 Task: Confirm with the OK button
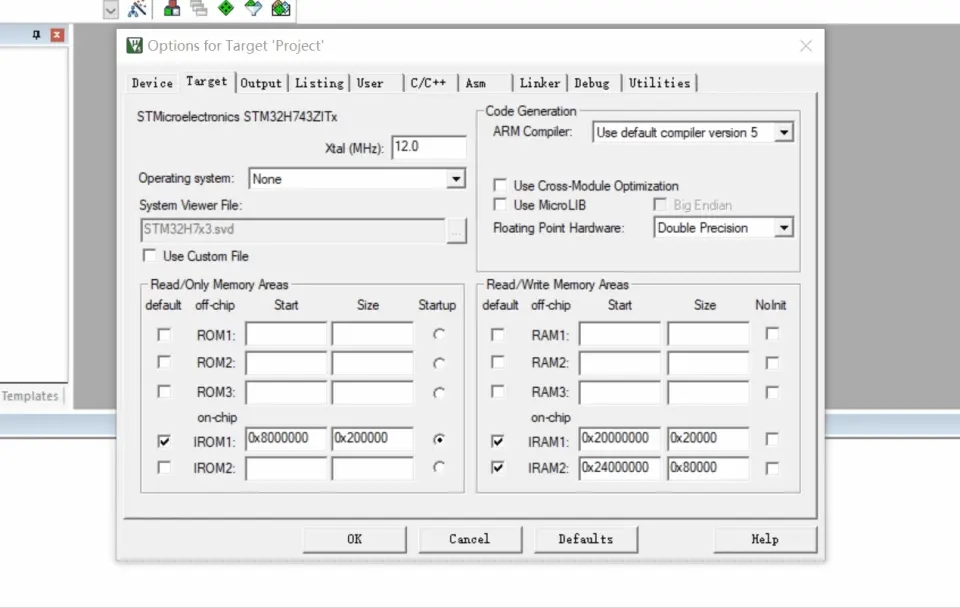[x=354, y=539]
